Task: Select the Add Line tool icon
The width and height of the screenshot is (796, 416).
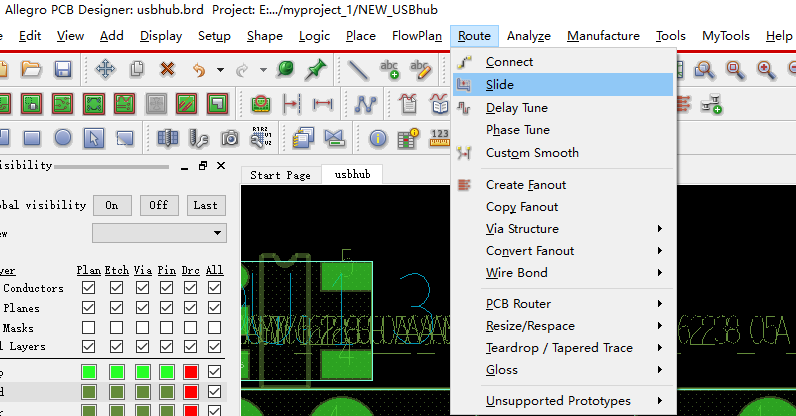Action: click(358, 70)
